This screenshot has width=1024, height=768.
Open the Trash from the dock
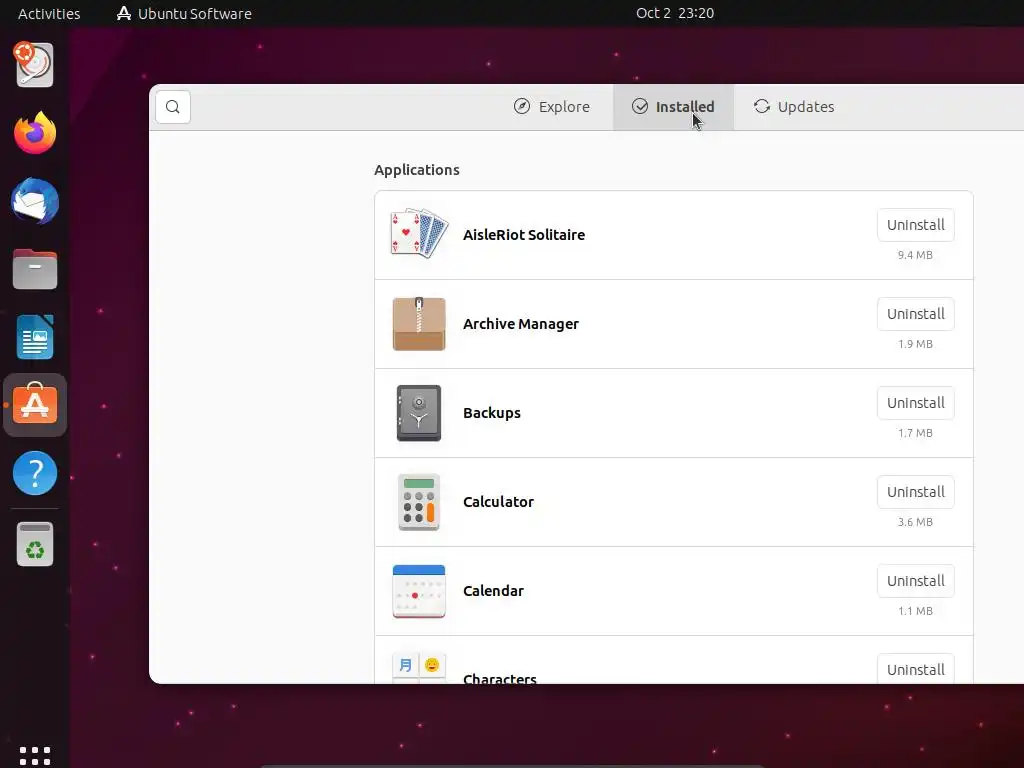(x=35, y=544)
